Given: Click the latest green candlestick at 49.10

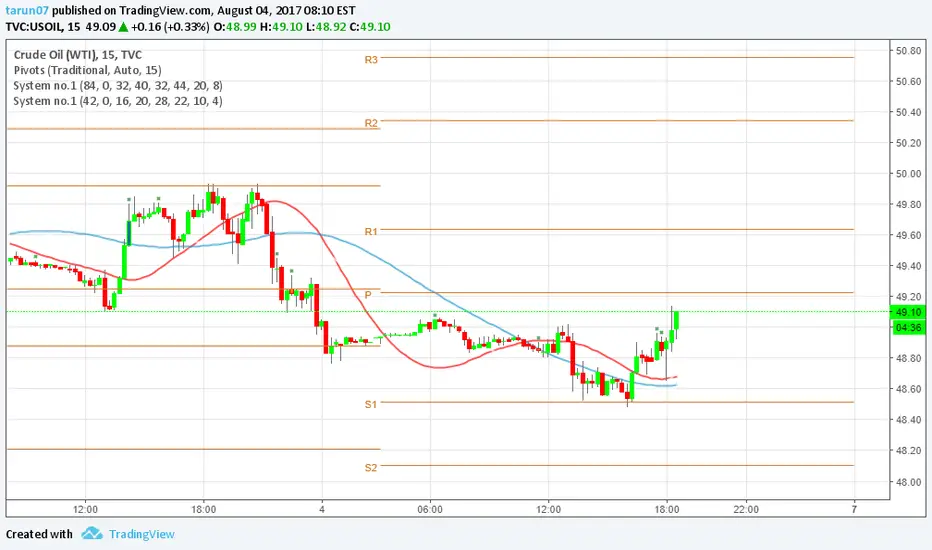Looking at the screenshot, I should pyautogui.click(x=676, y=320).
